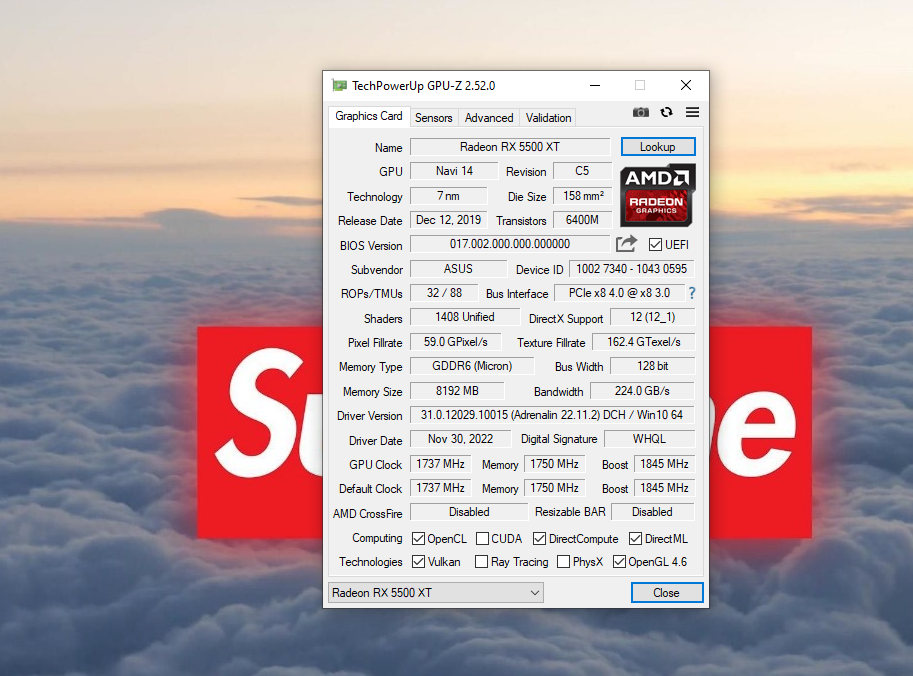Screen dimensions: 913x676
Task: Click the Shaders field 1408 Unified
Action: point(465,317)
